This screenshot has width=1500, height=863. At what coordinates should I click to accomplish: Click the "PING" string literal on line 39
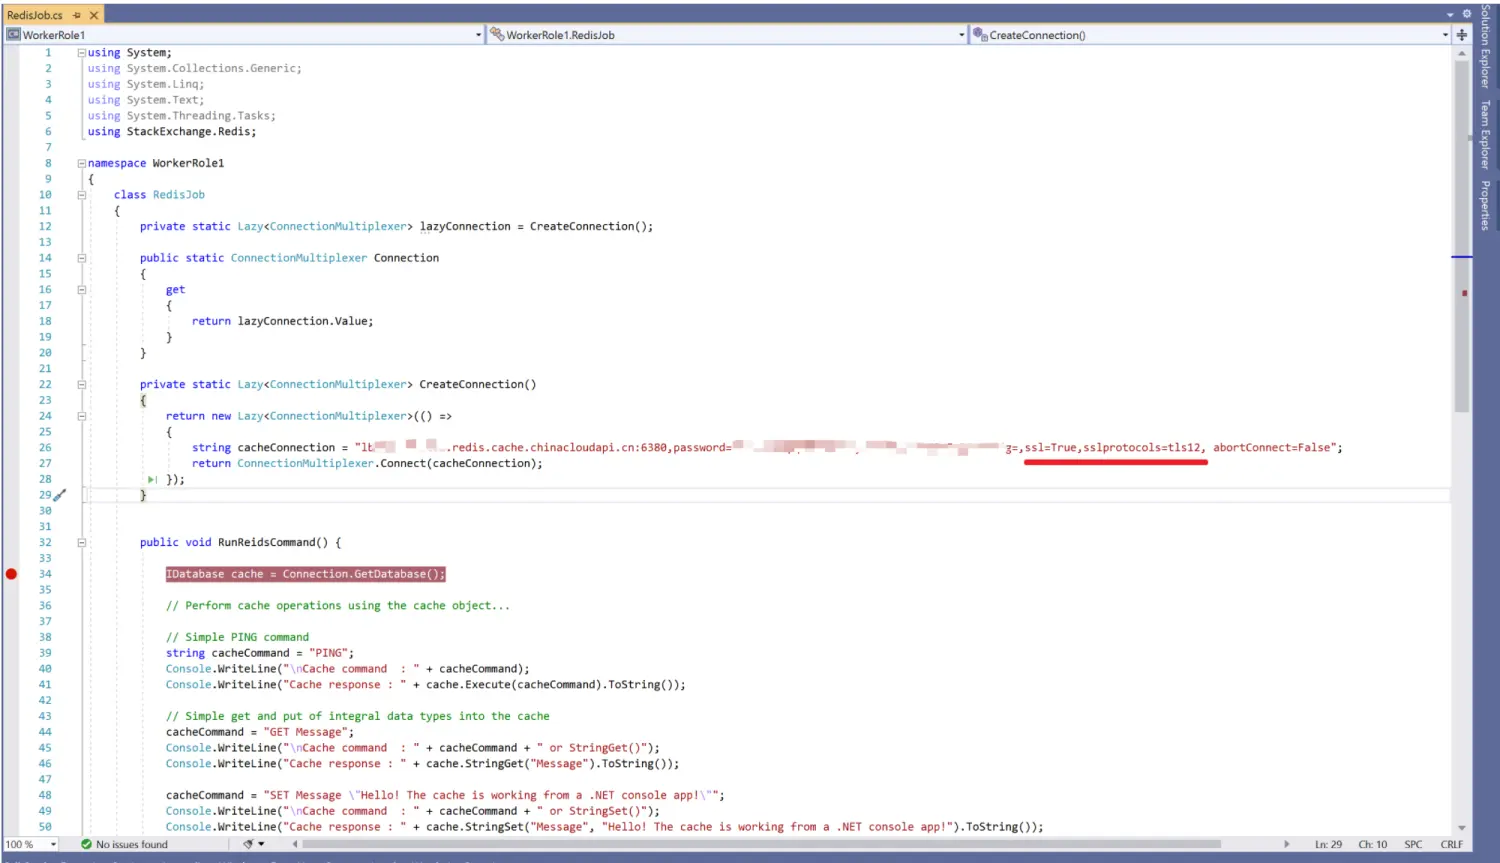point(328,653)
